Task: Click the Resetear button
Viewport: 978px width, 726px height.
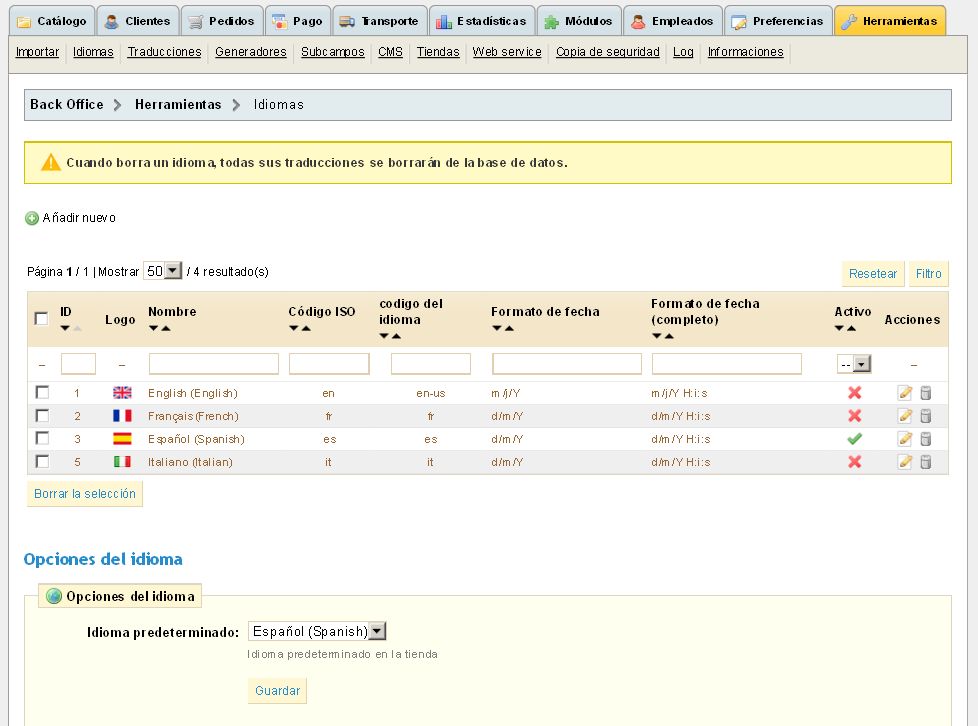Action: [873, 274]
